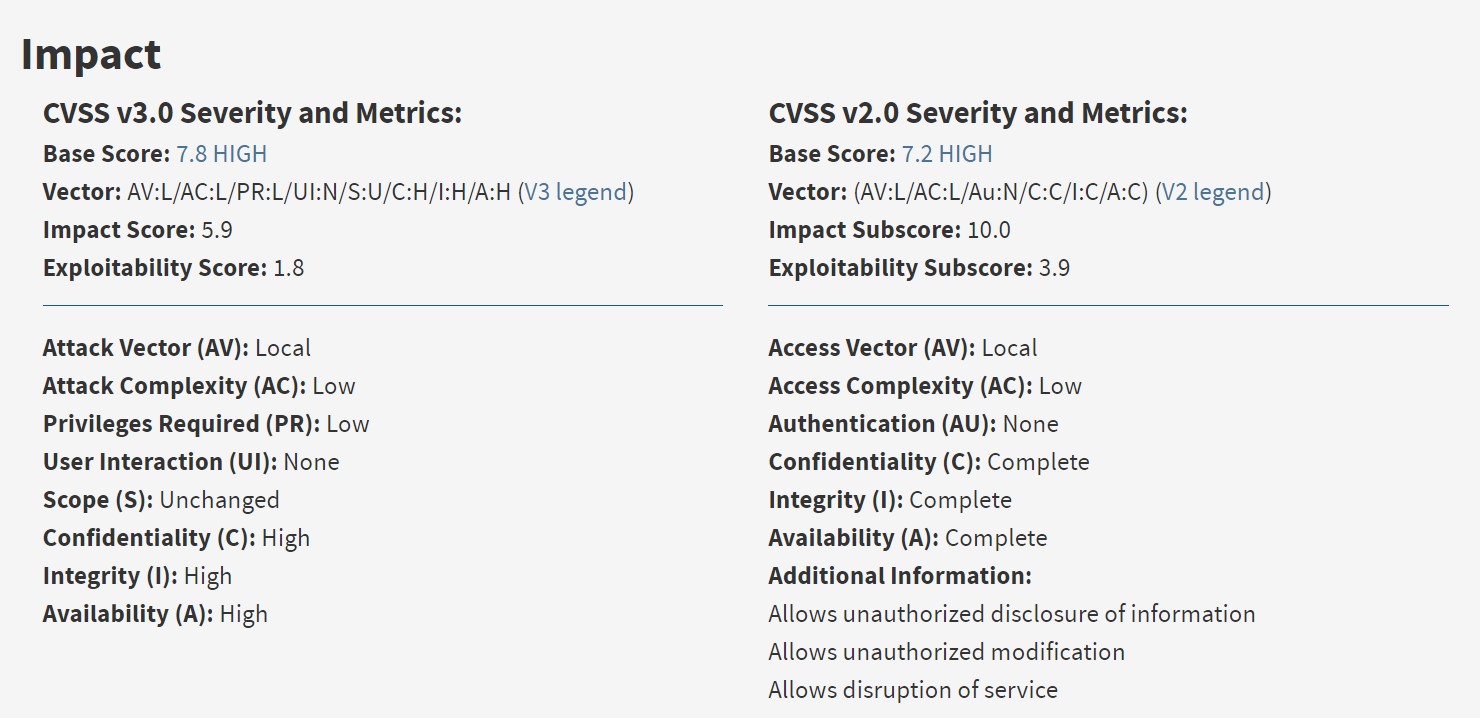
Task: Click the Authentication (AU) label
Action: 881,424
